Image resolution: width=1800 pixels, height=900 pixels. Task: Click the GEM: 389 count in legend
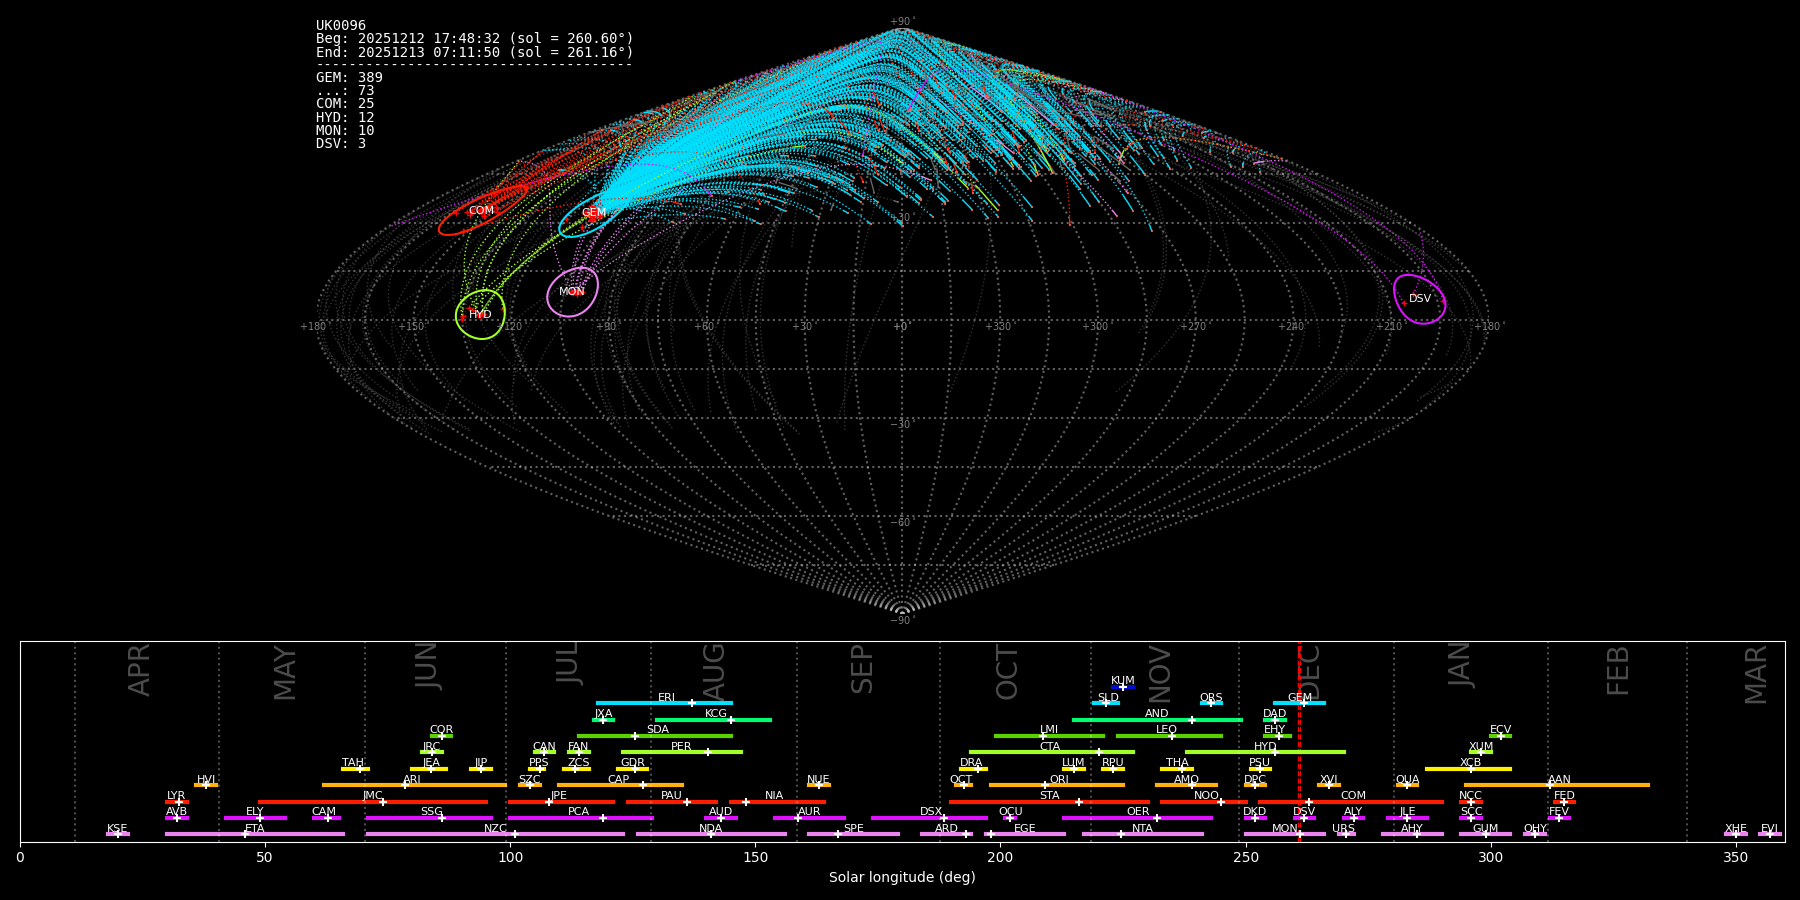(349, 78)
